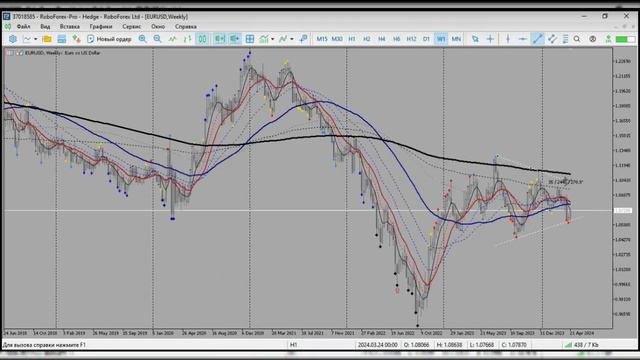Open the Вставка menu
640x360 pixels.
(69, 27)
